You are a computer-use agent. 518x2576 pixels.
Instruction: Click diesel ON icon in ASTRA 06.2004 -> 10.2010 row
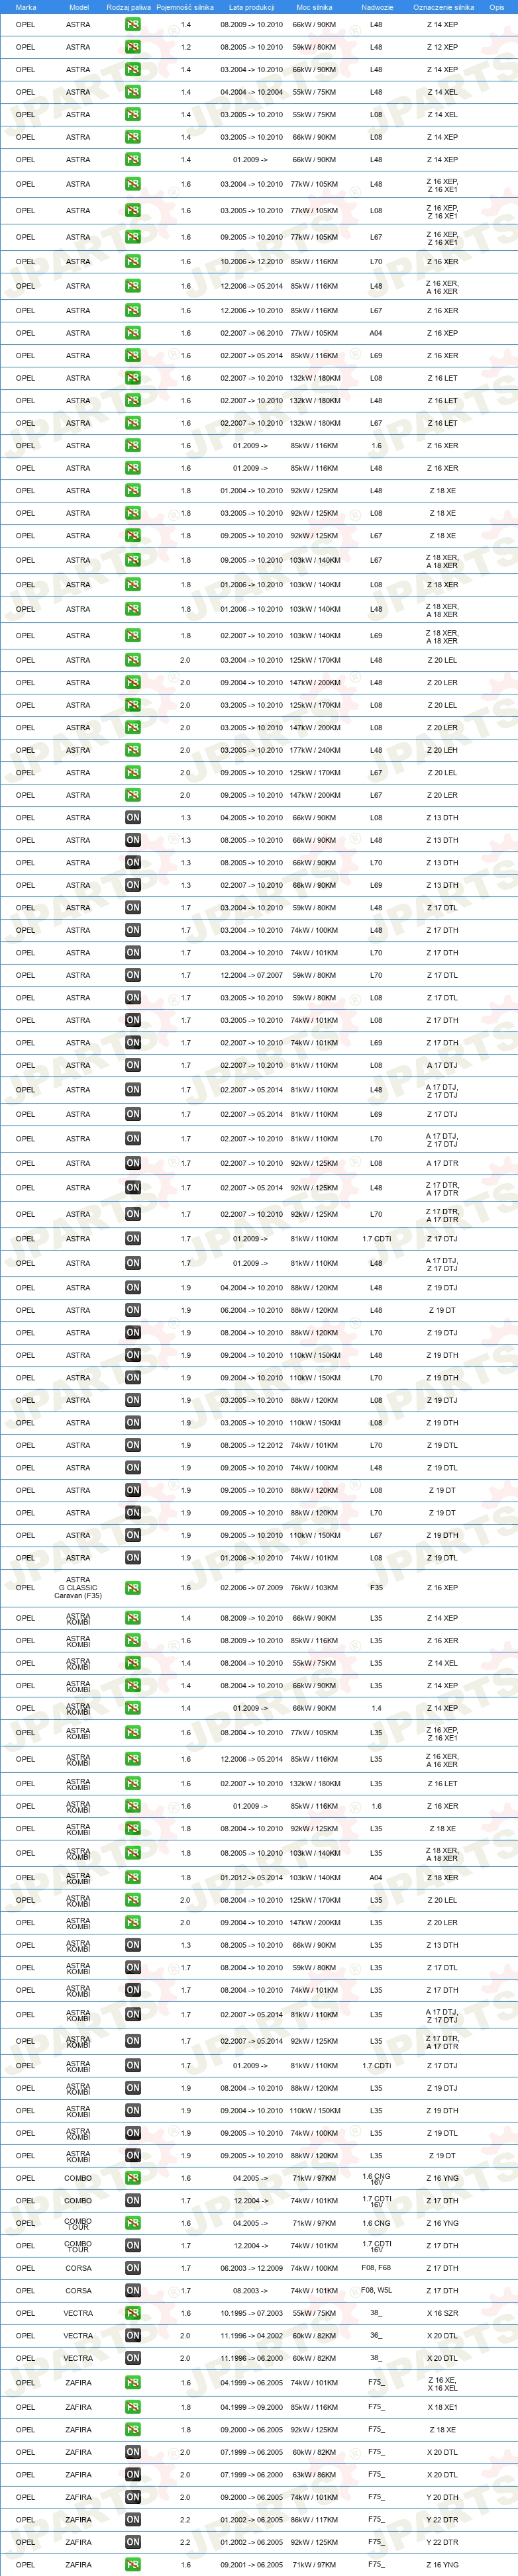click(132, 1310)
